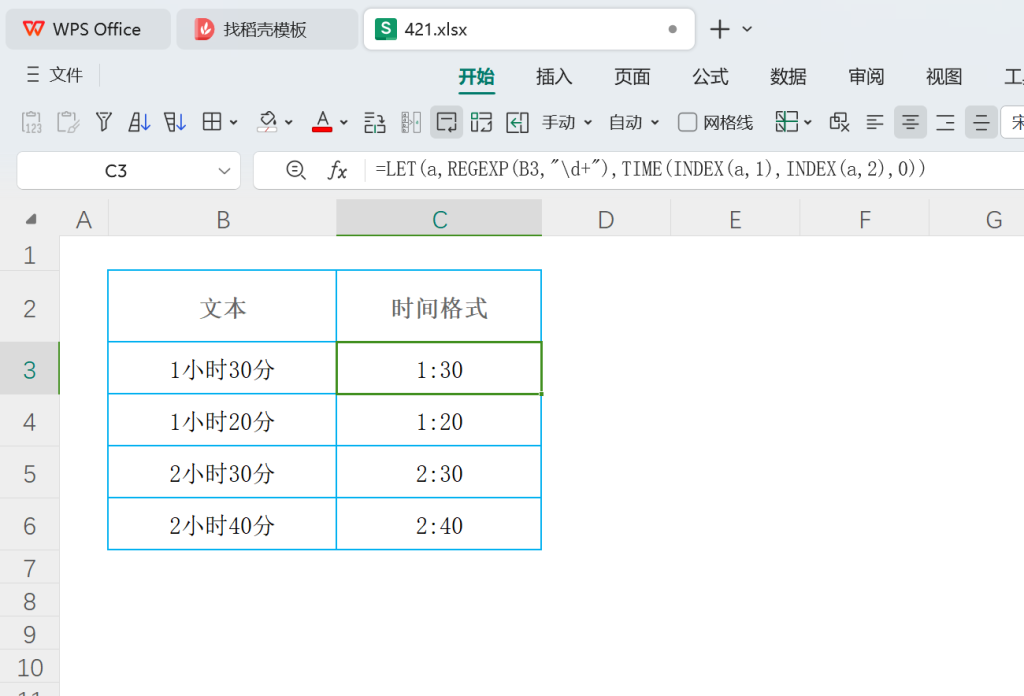Click the indent left-arrow box icon
This screenshot has height=696, width=1024.
click(517, 122)
